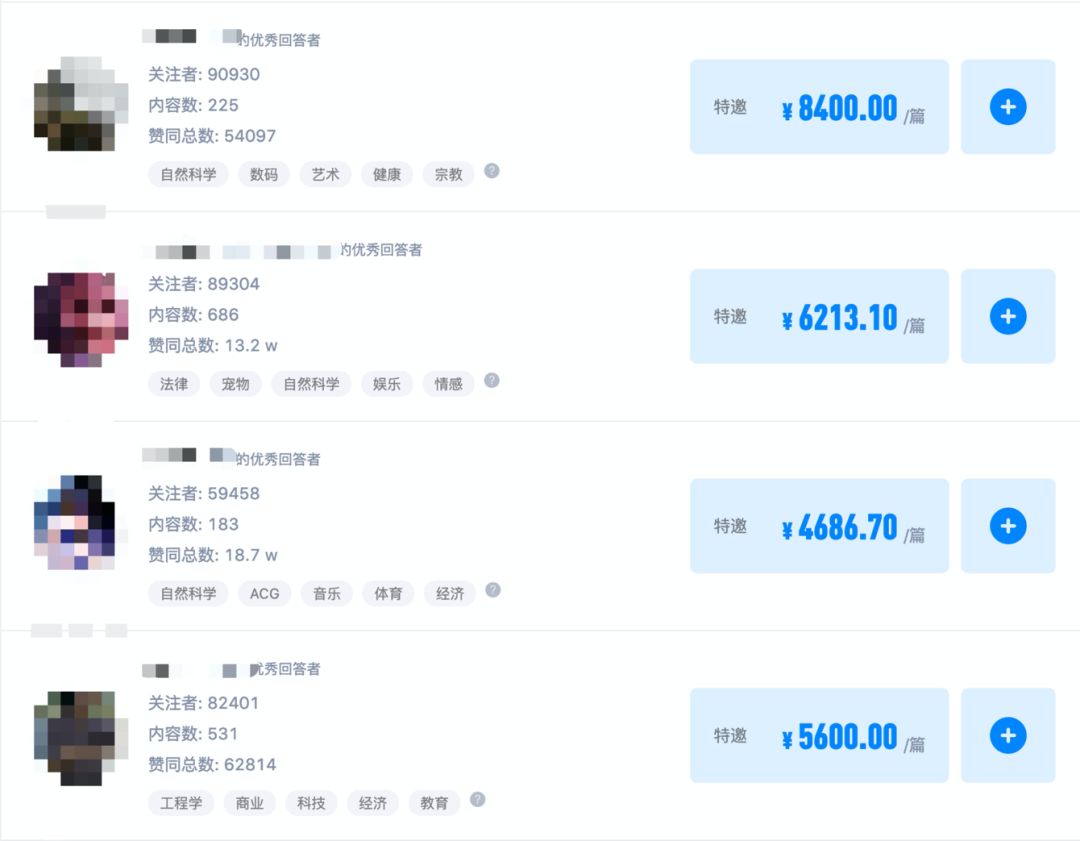Select the 工程学 topic tag
The width and height of the screenshot is (1080, 841).
coord(181,803)
